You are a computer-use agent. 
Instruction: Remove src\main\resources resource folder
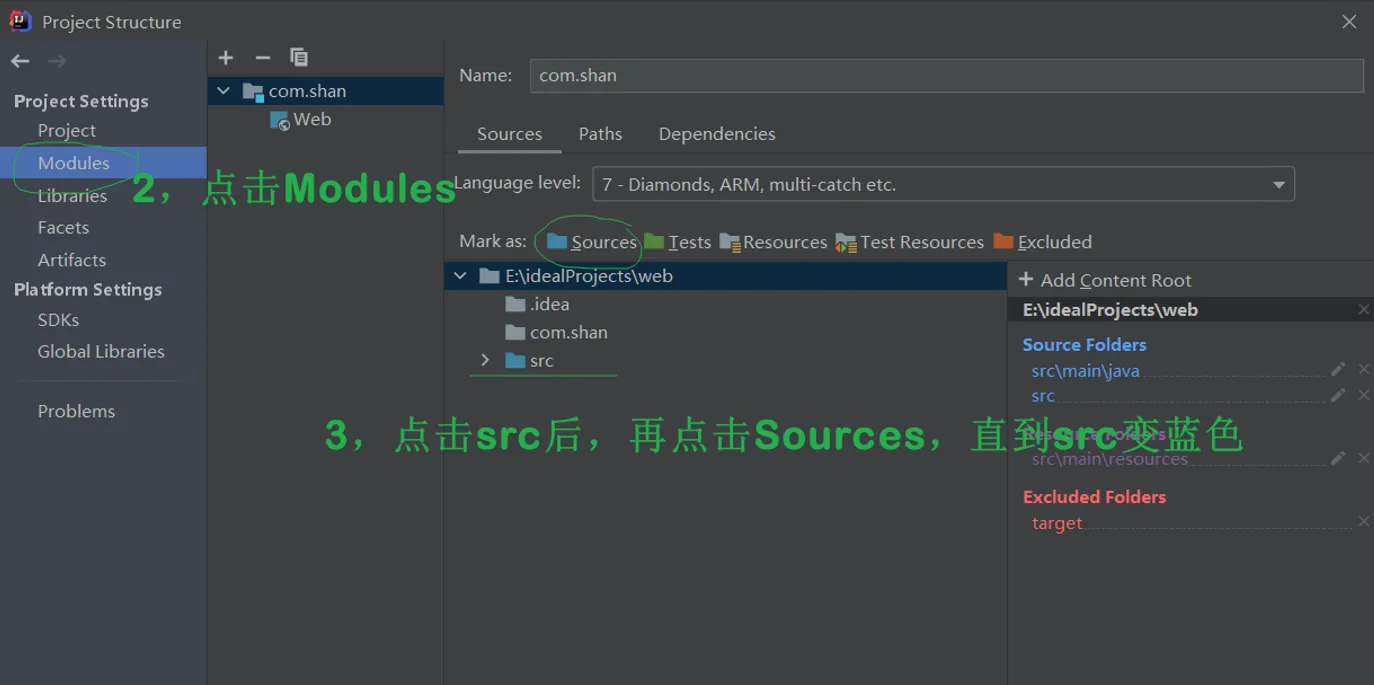1363,458
